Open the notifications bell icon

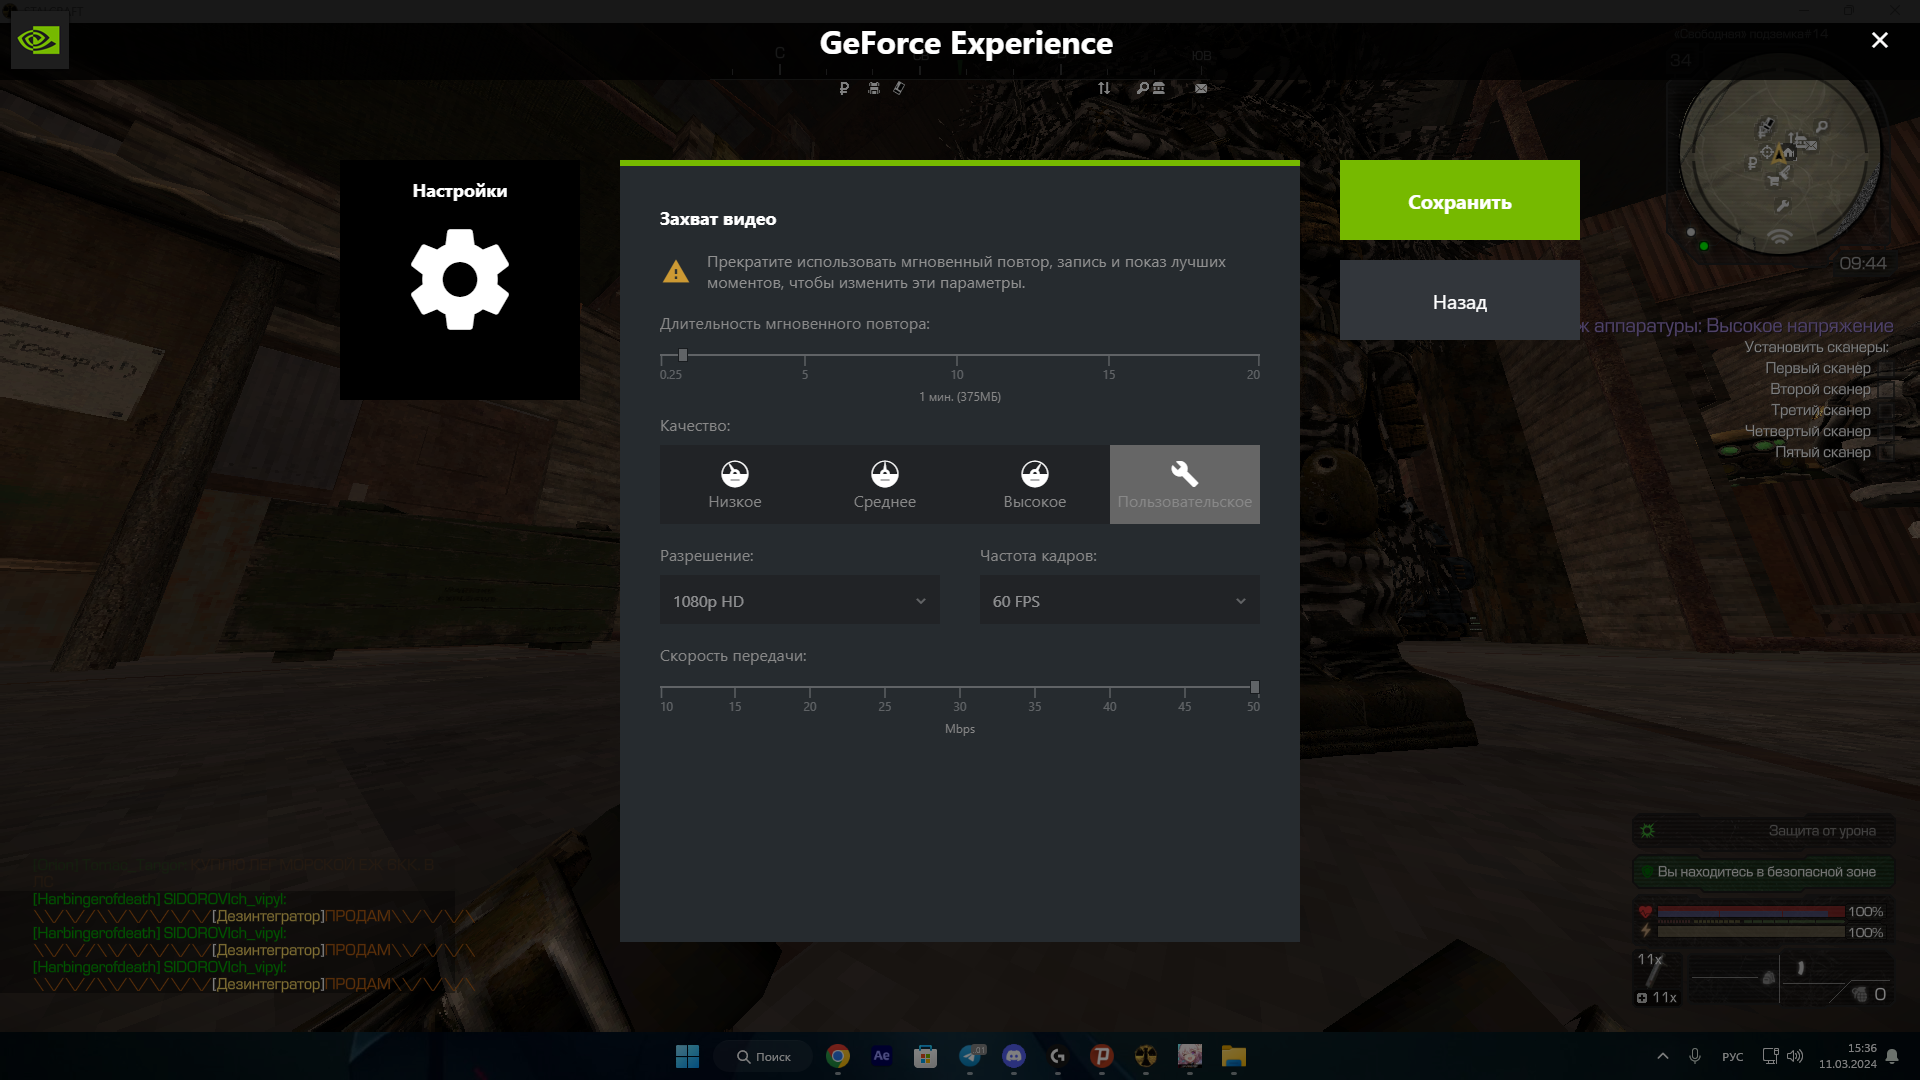coord(1892,1057)
